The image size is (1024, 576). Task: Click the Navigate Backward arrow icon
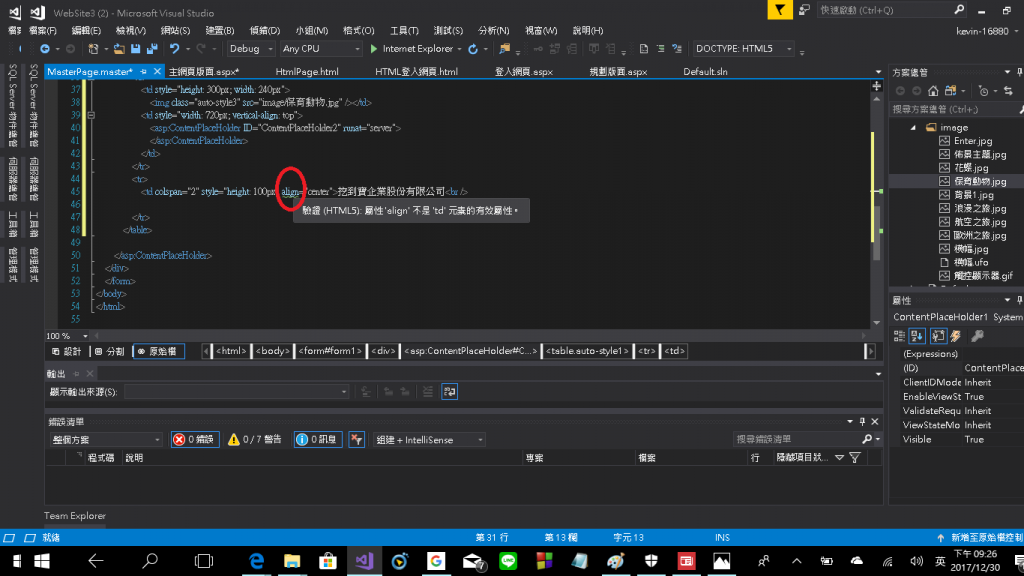coord(44,49)
